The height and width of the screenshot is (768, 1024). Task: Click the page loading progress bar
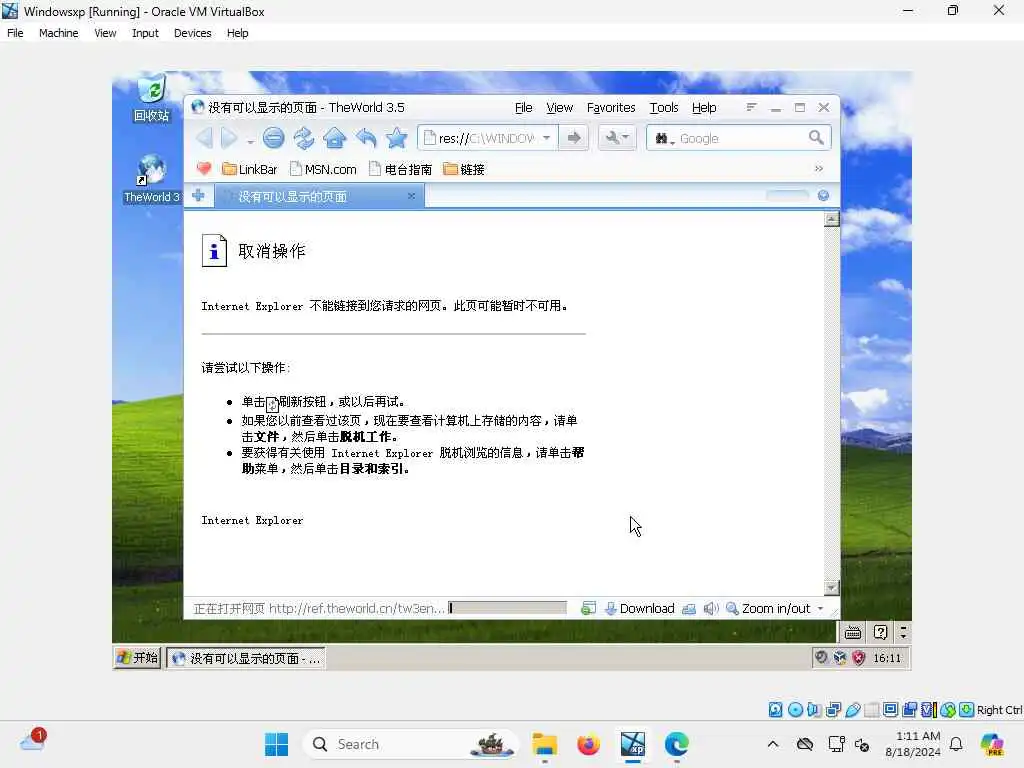[x=507, y=608]
